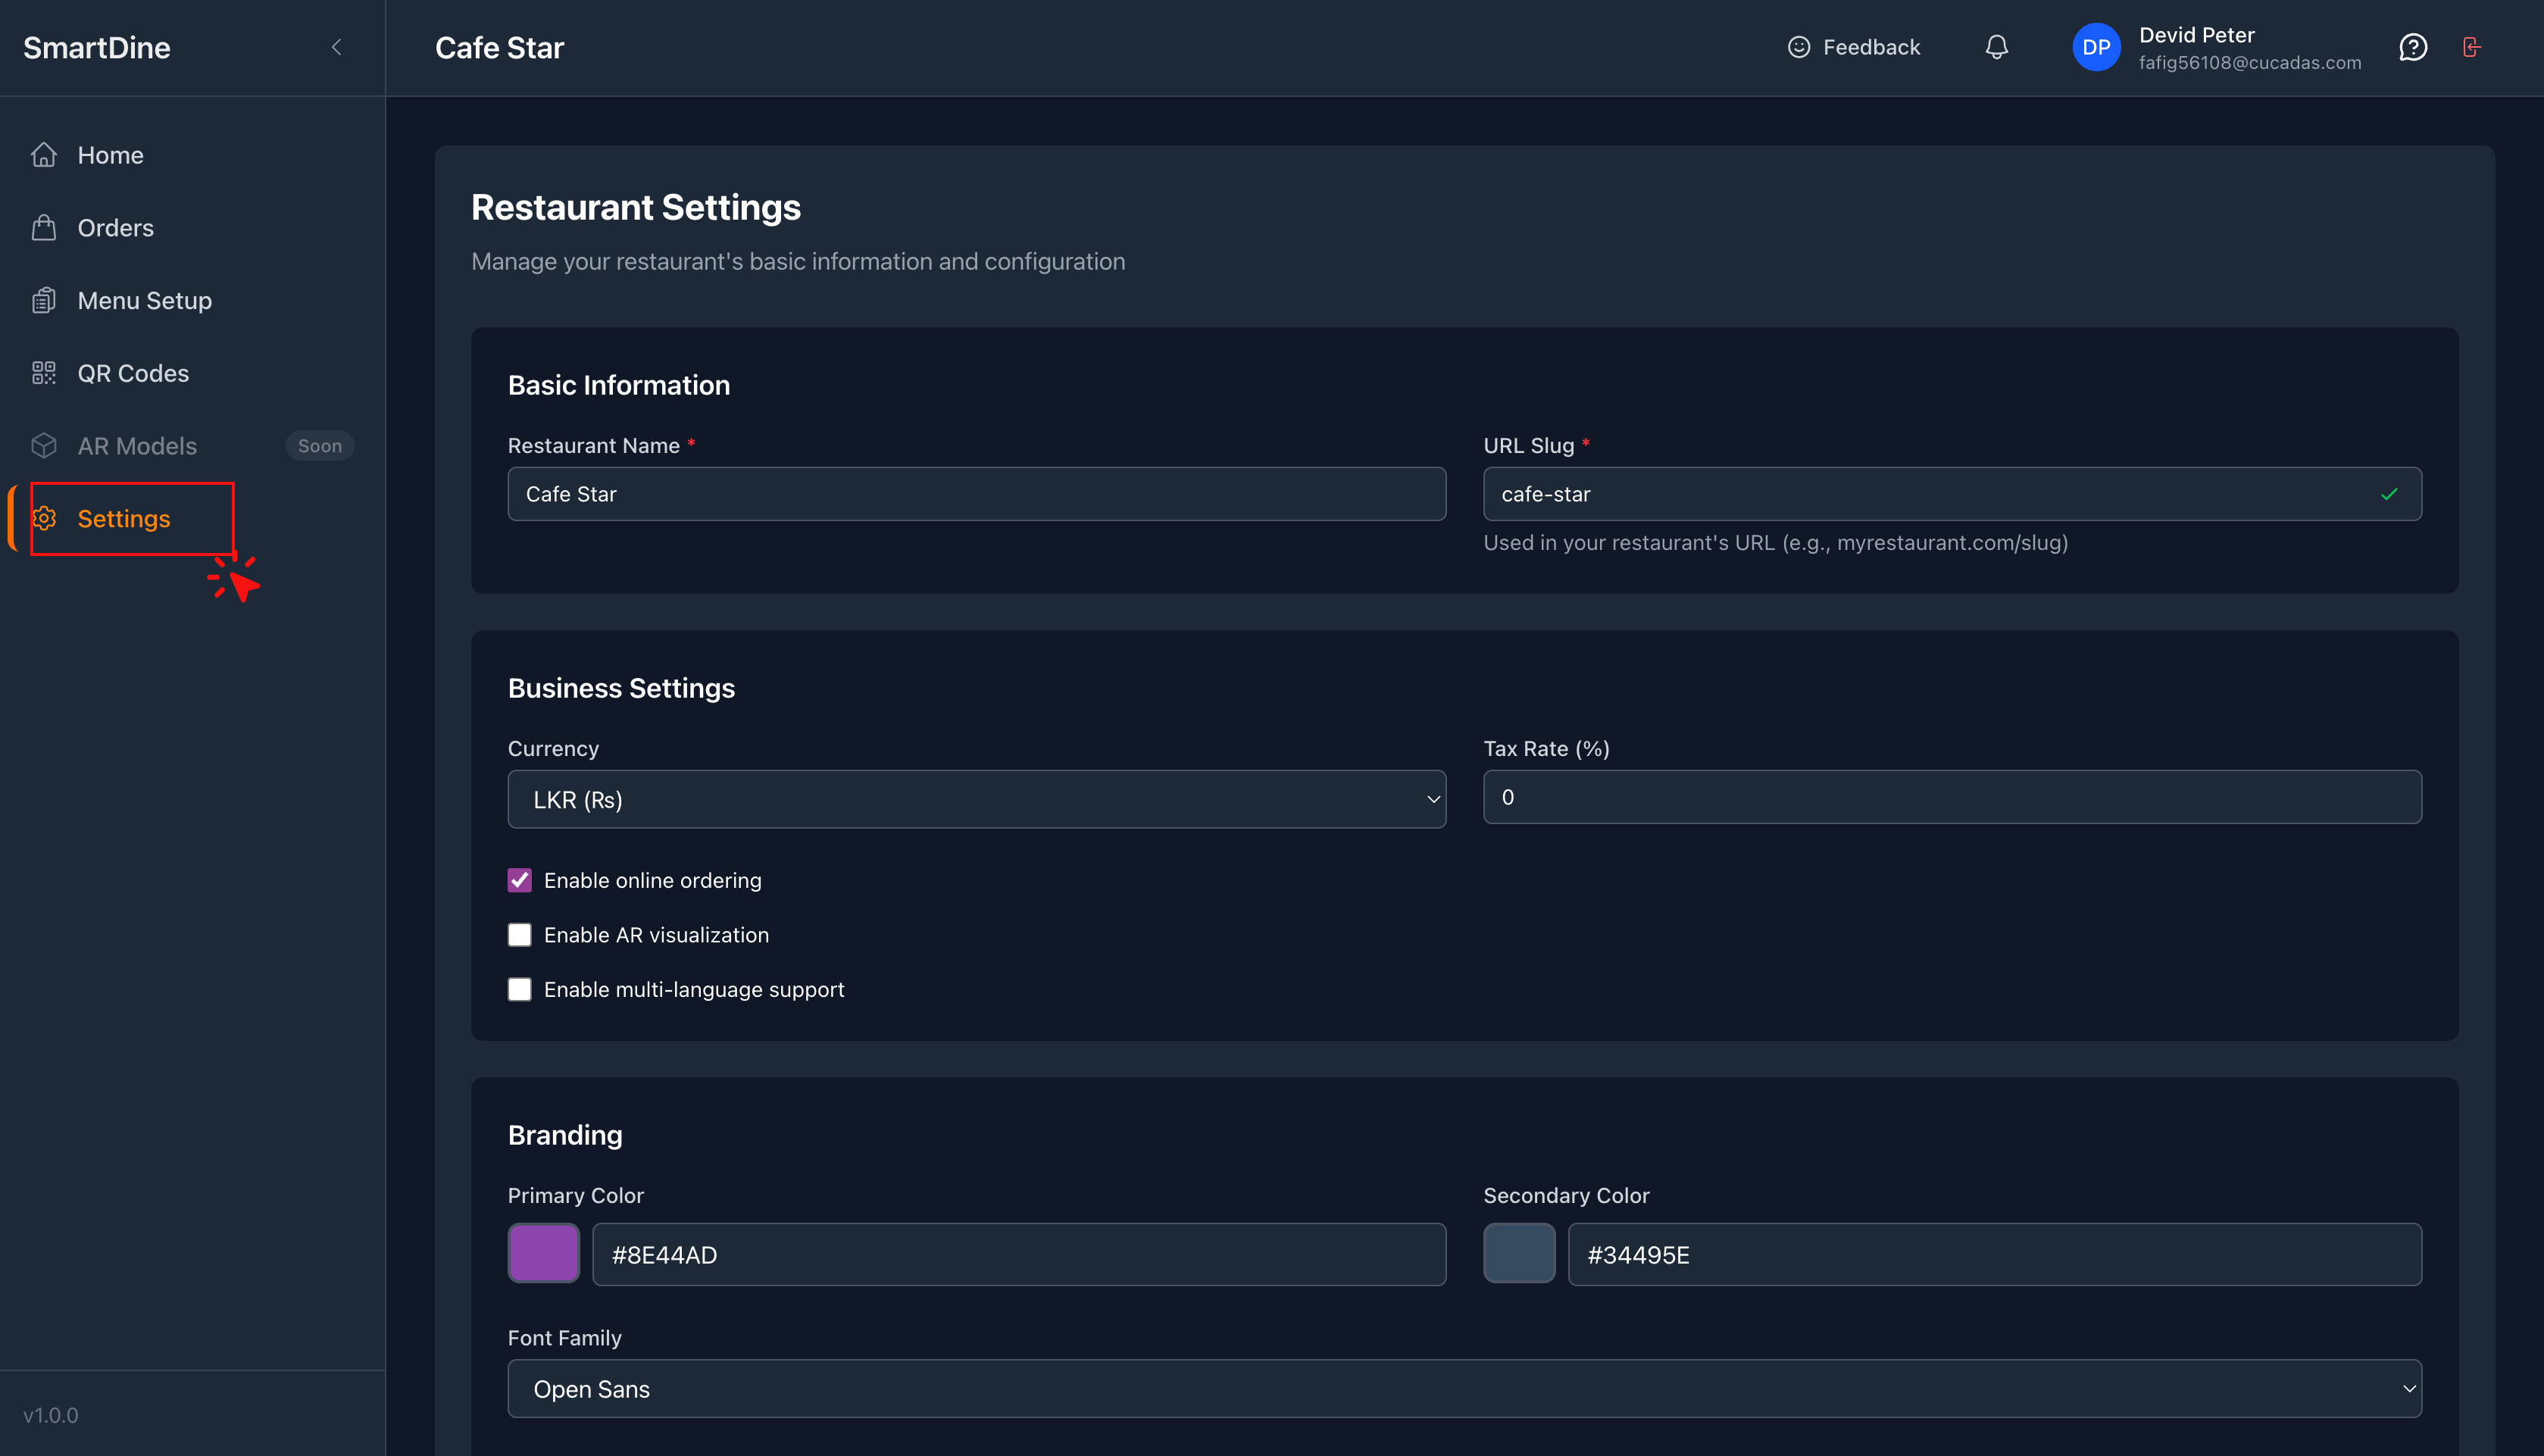Open the Font Family dropdown
The width and height of the screenshot is (2544, 1456).
[x=1464, y=1388]
